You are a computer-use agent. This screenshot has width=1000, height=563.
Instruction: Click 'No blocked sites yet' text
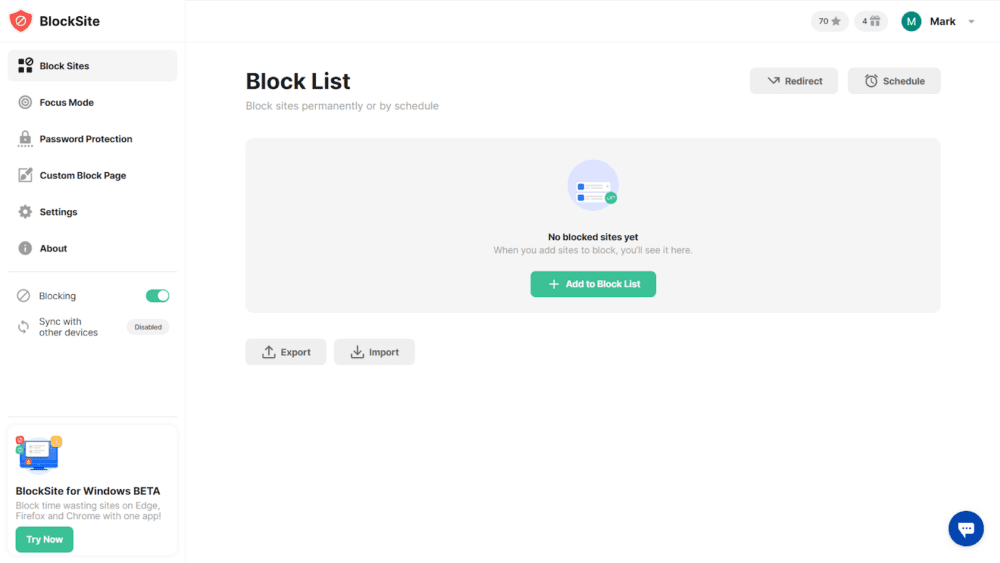pyautogui.click(x=592, y=237)
